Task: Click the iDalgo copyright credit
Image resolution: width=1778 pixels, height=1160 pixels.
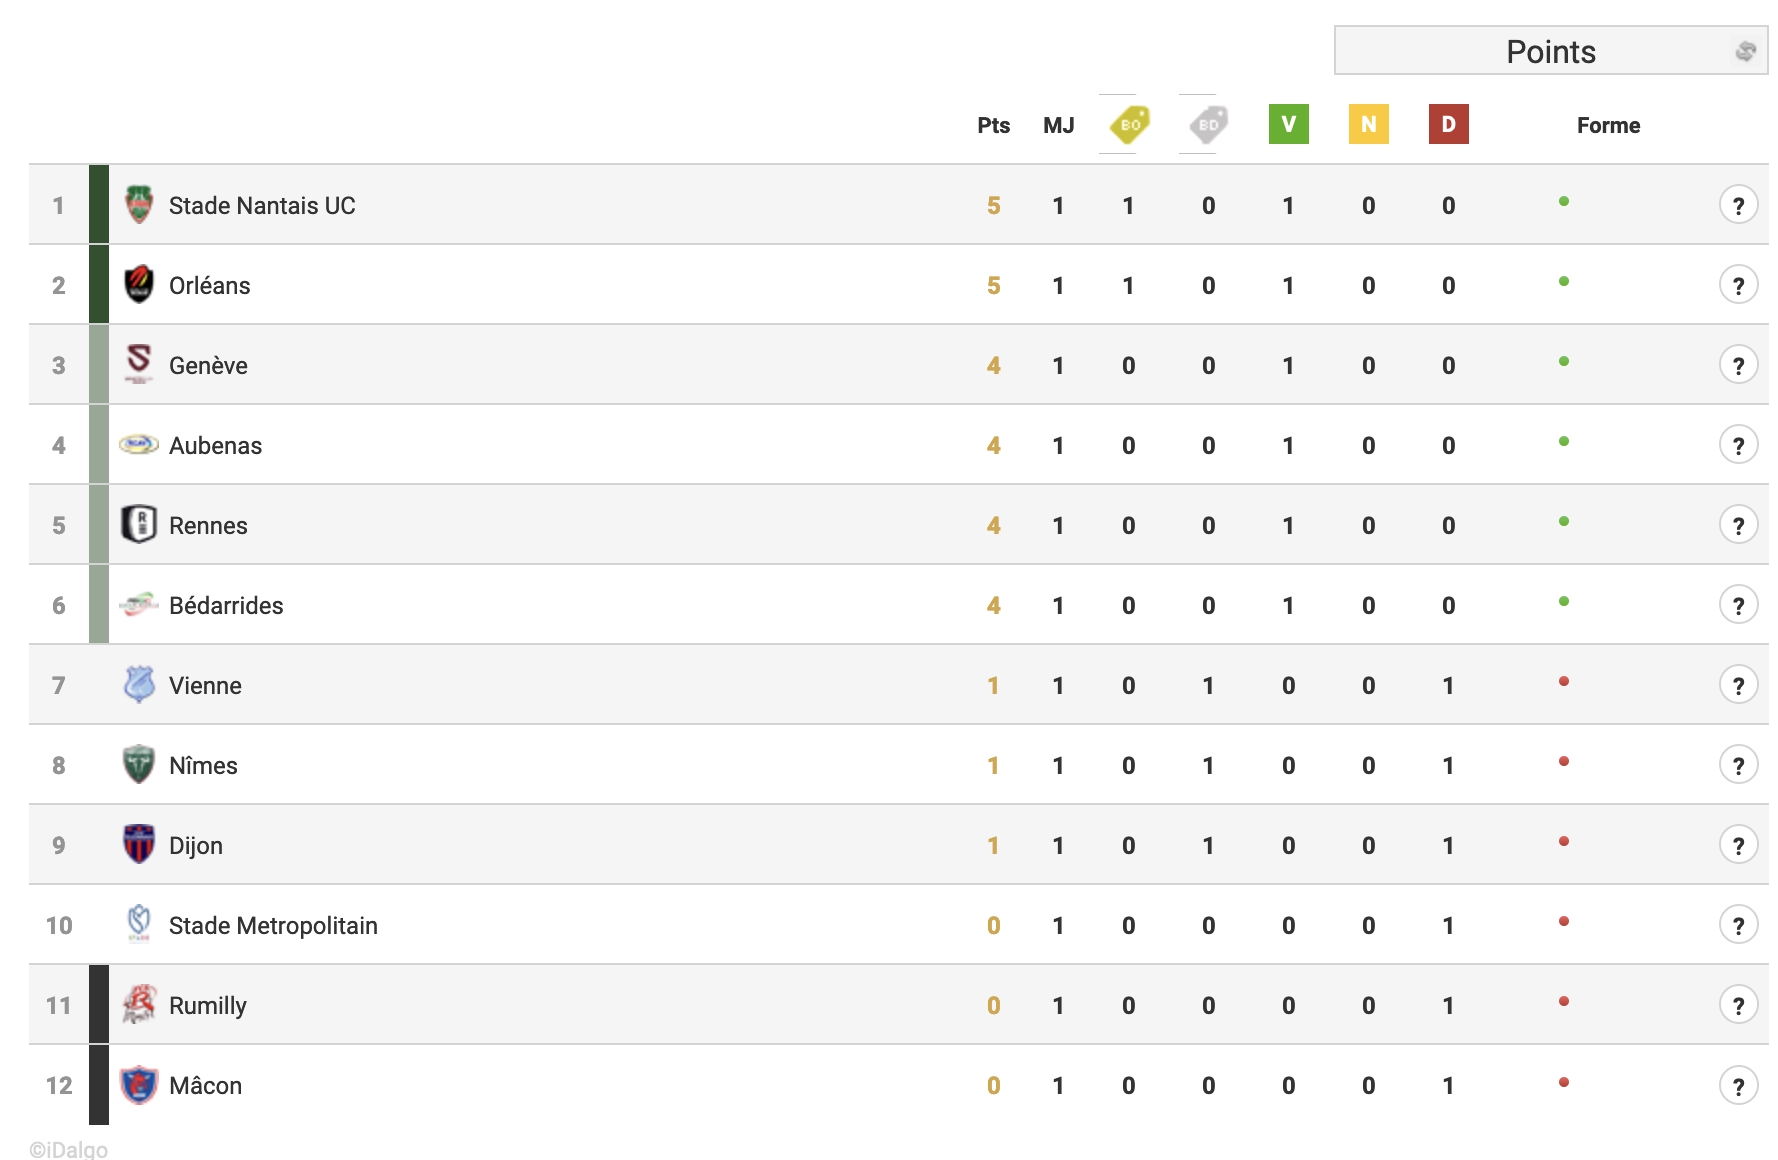Action: (x=68, y=1149)
